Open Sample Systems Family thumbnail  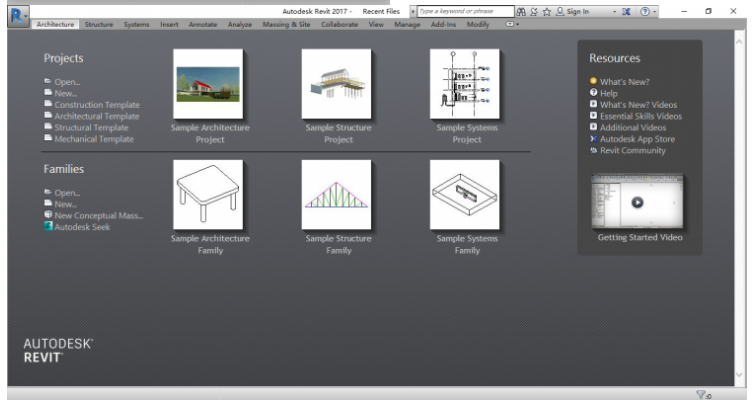click(x=465, y=195)
